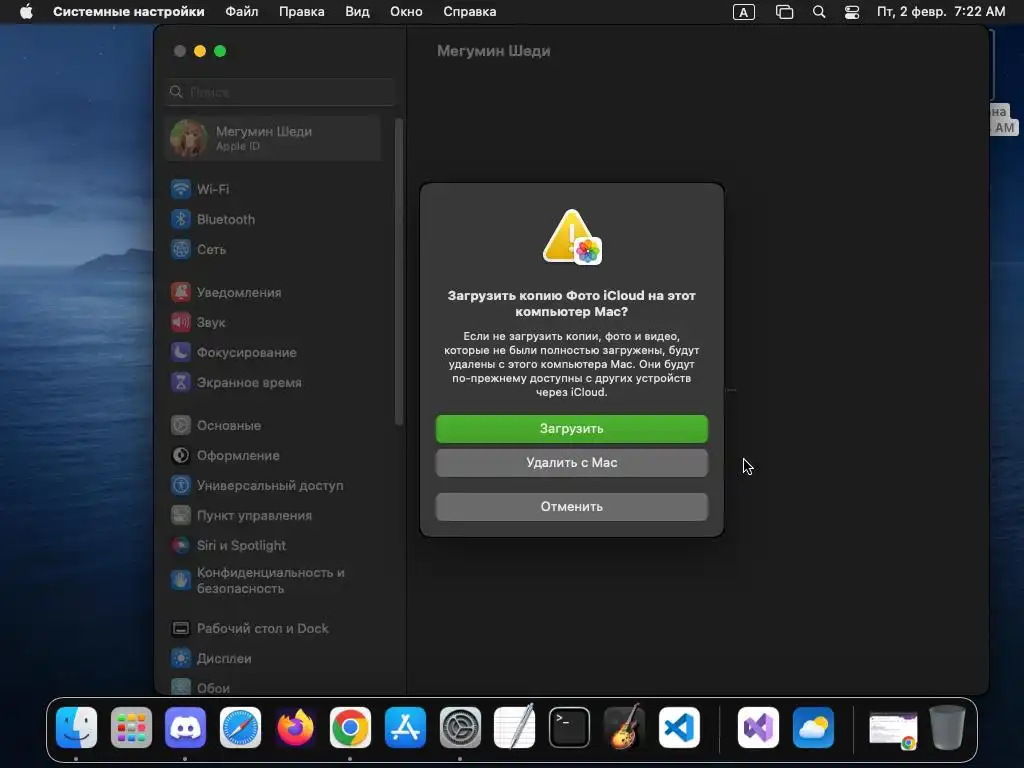Image resolution: width=1024 pixels, height=768 pixels.
Task: Click the input source A icon
Action: 744,12
